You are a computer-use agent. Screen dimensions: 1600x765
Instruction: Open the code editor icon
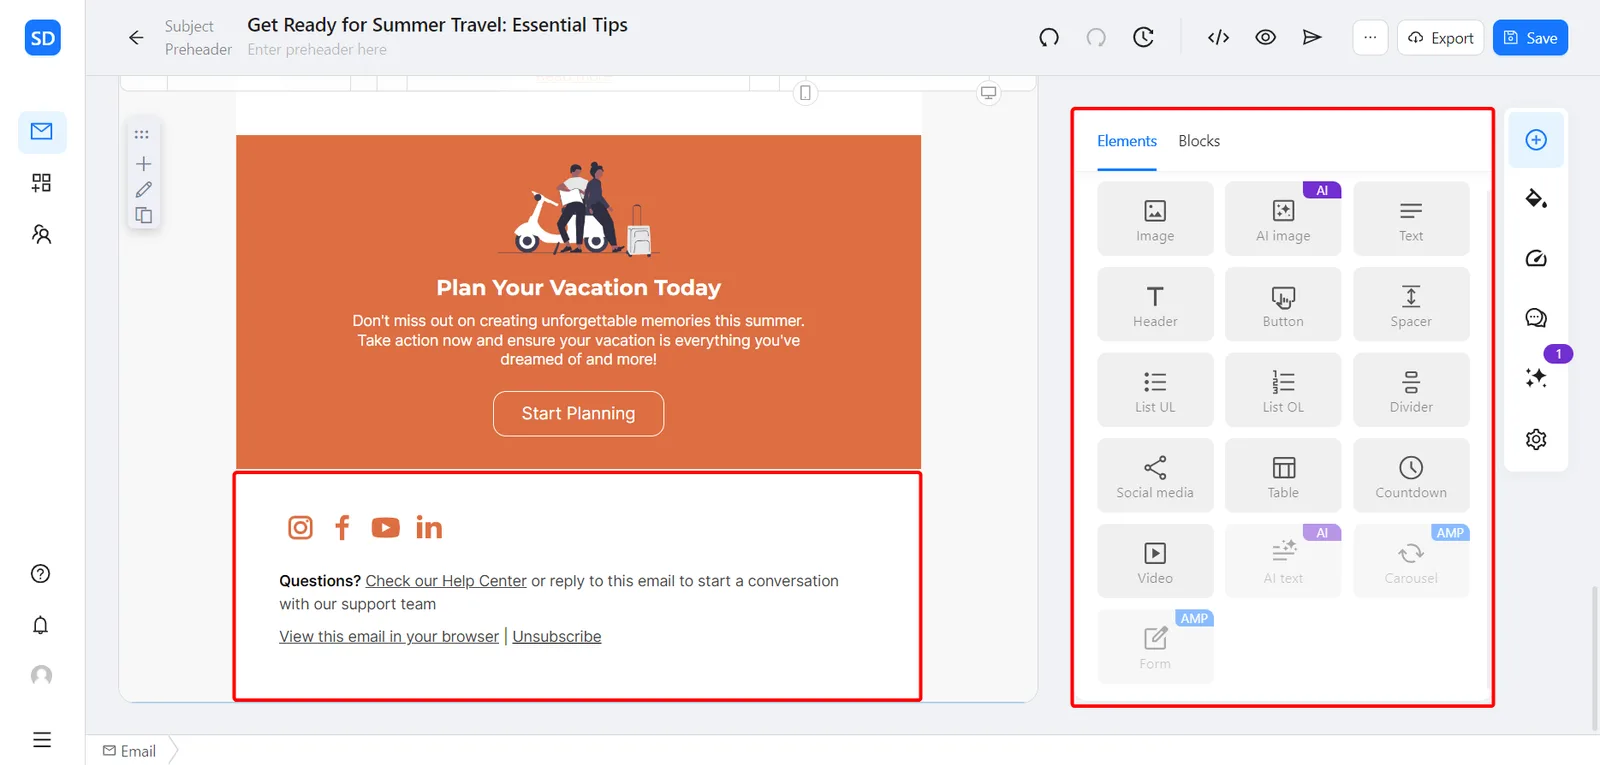tap(1218, 38)
